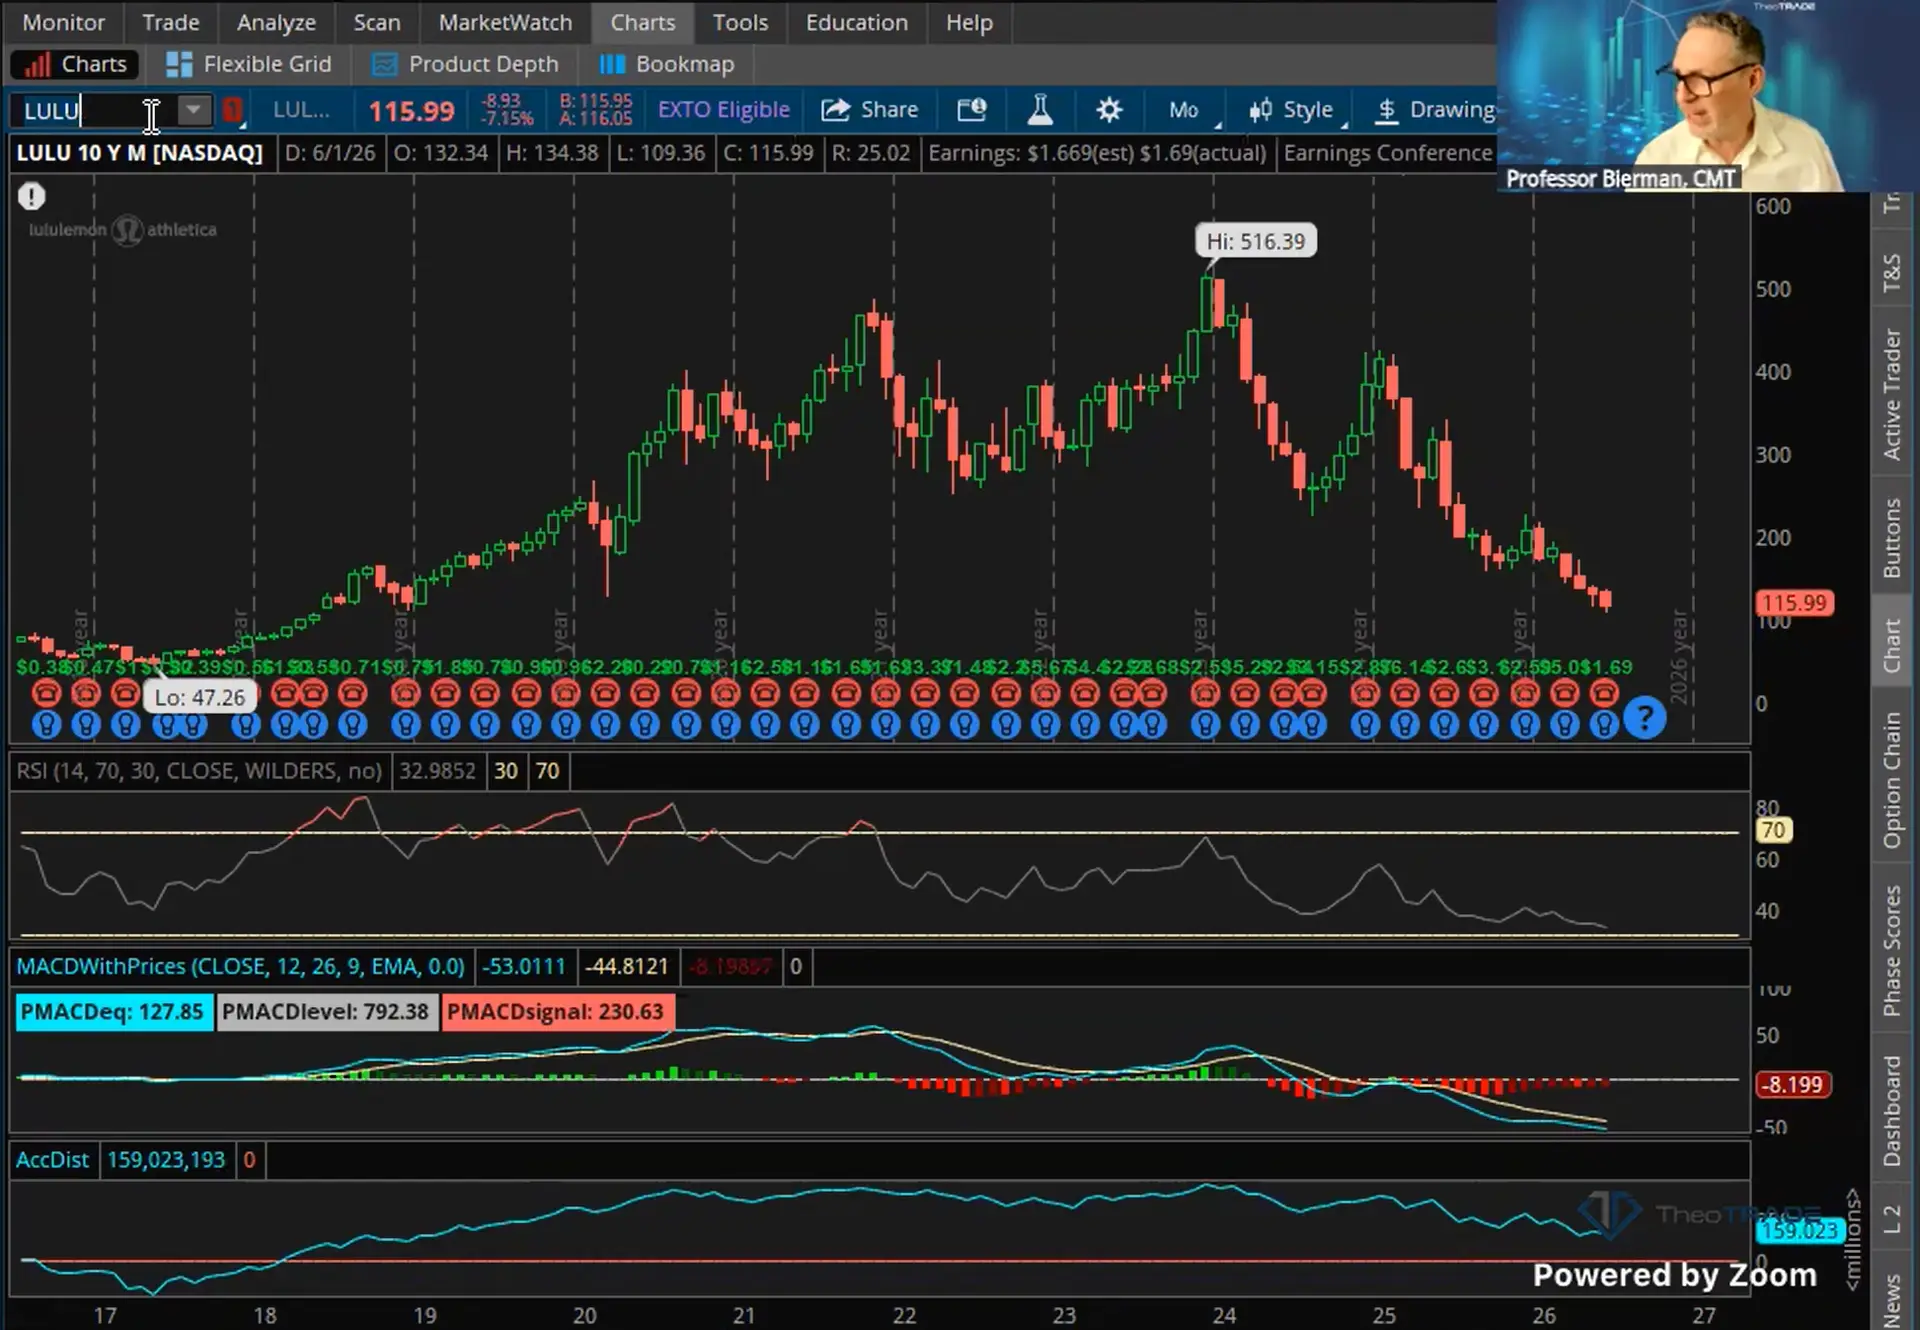Open the Active Trader sidebar panel
Screen dimensions: 1920x1330
coord(1892,395)
